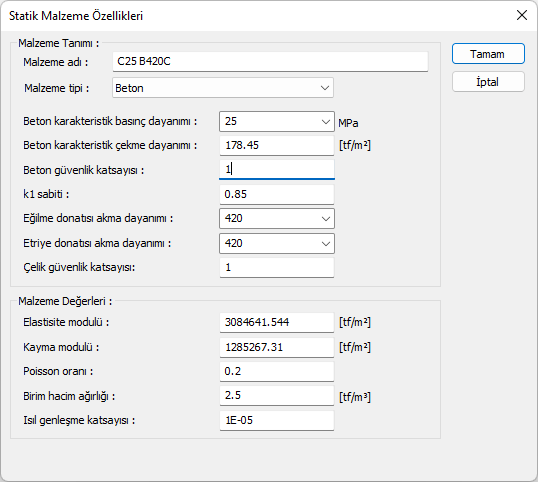Click the chevron arrow of Malzeme tipi
The width and height of the screenshot is (538, 482).
325,88
